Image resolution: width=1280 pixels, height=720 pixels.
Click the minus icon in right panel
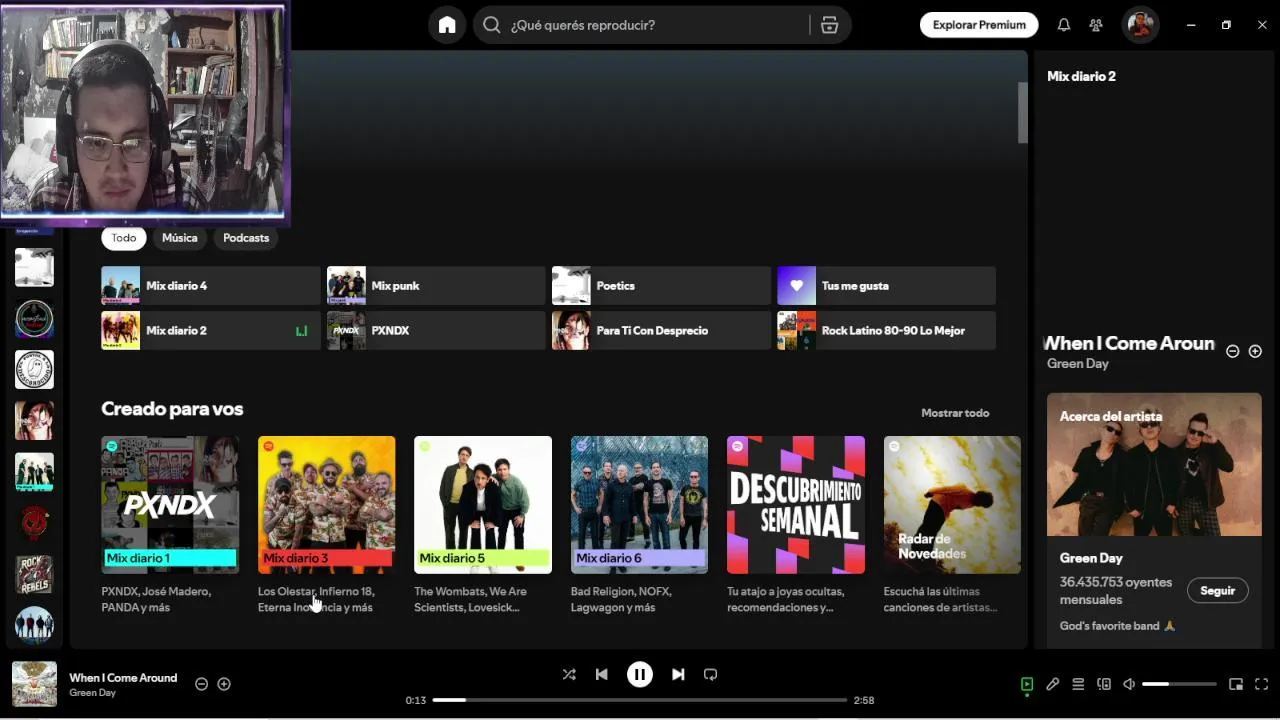pyautogui.click(x=1233, y=351)
